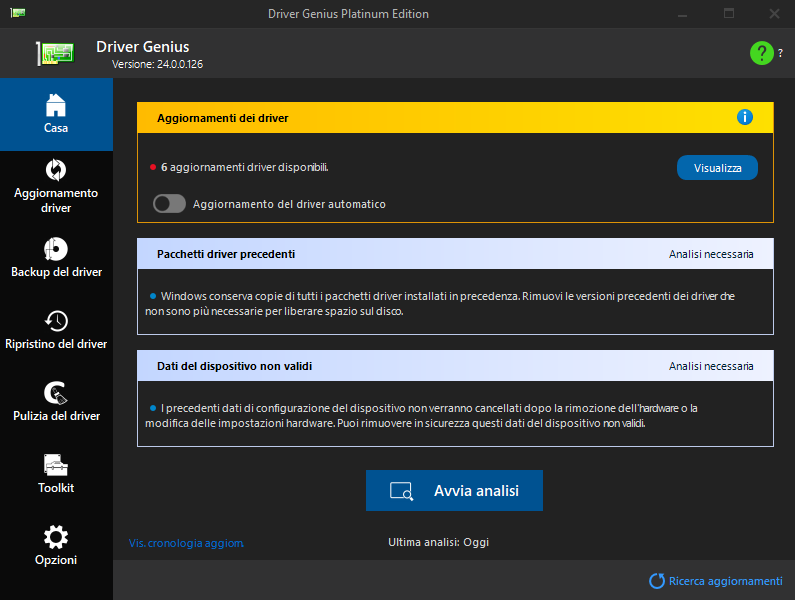
Task: Click the Versione: 24.0.0.126 label
Action: pos(157,64)
